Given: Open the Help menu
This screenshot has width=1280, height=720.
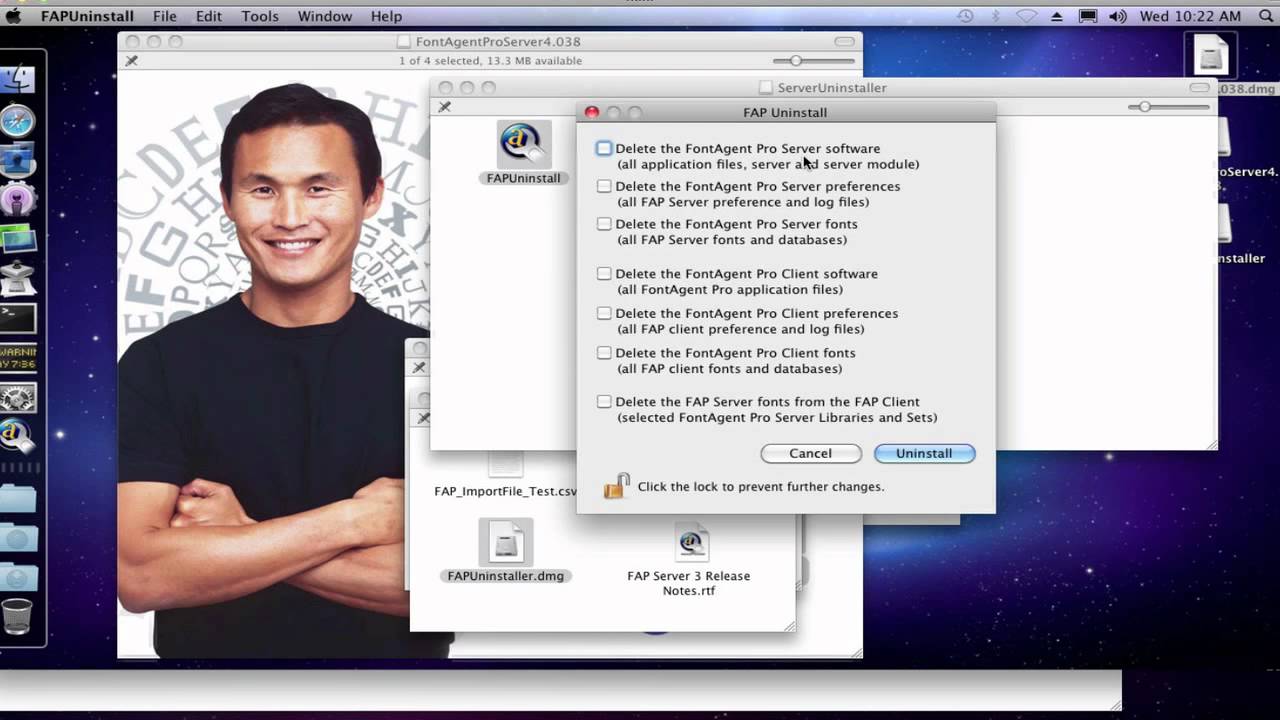Looking at the screenshot, I should point(386,16).
